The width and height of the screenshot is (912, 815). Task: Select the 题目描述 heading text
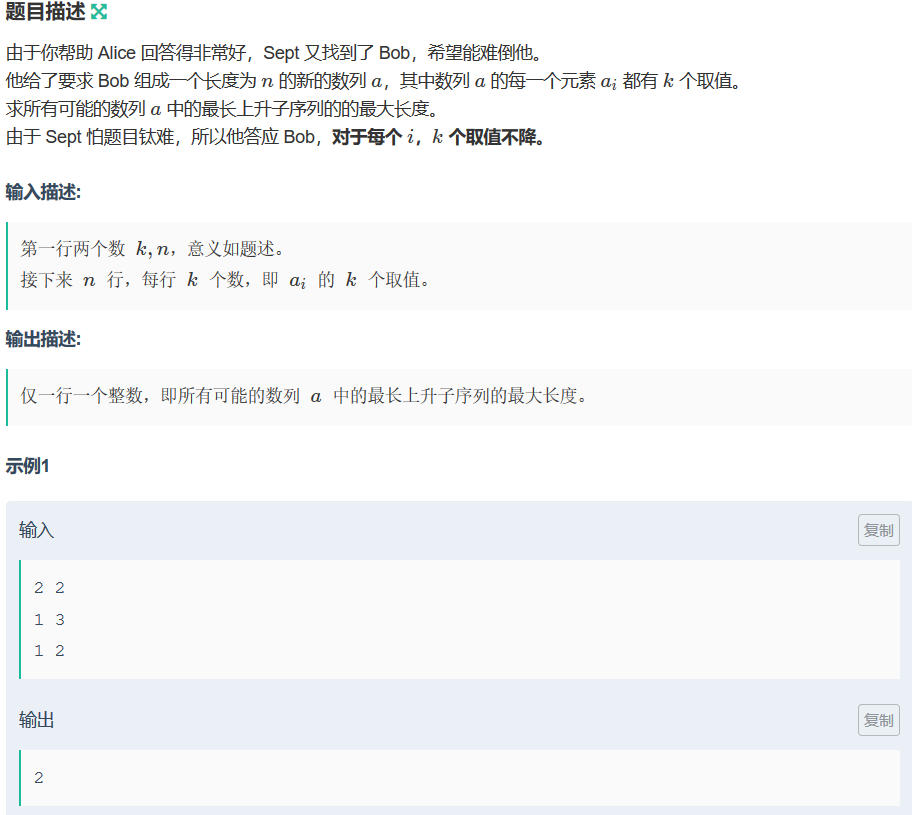point(45,12)
